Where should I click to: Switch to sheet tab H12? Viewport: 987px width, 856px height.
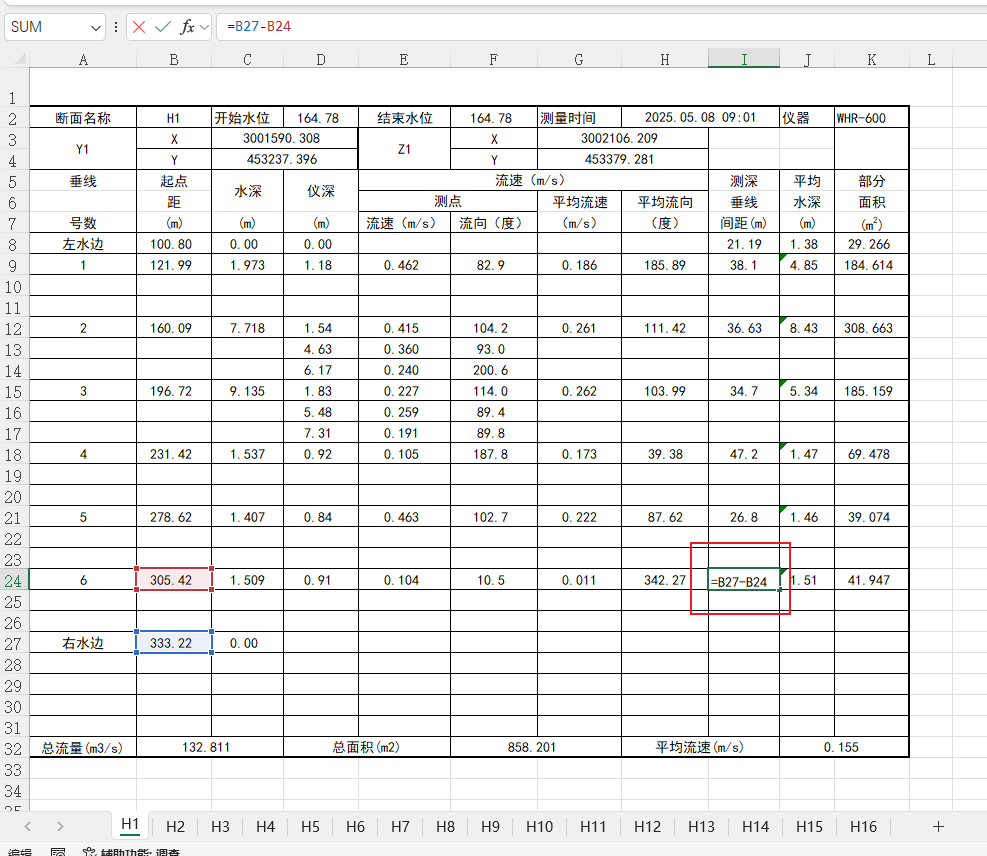point(647,826)
